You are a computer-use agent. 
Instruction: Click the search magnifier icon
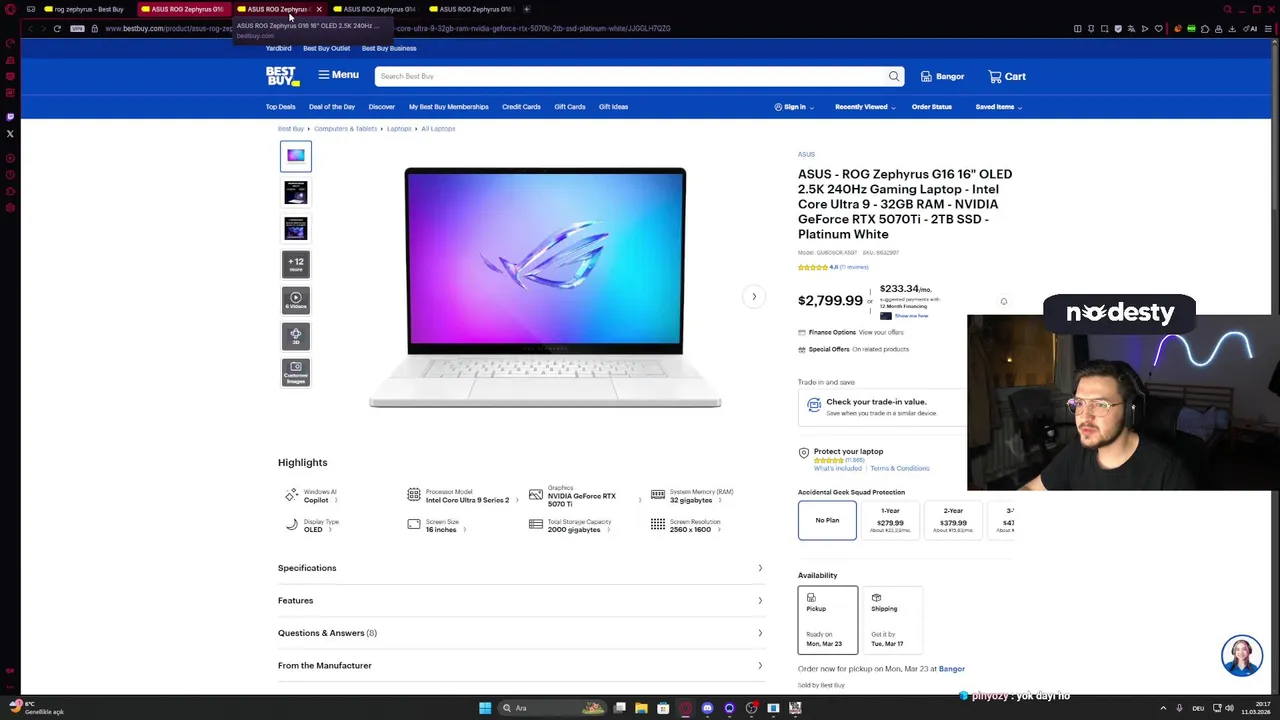coord(894,76)
